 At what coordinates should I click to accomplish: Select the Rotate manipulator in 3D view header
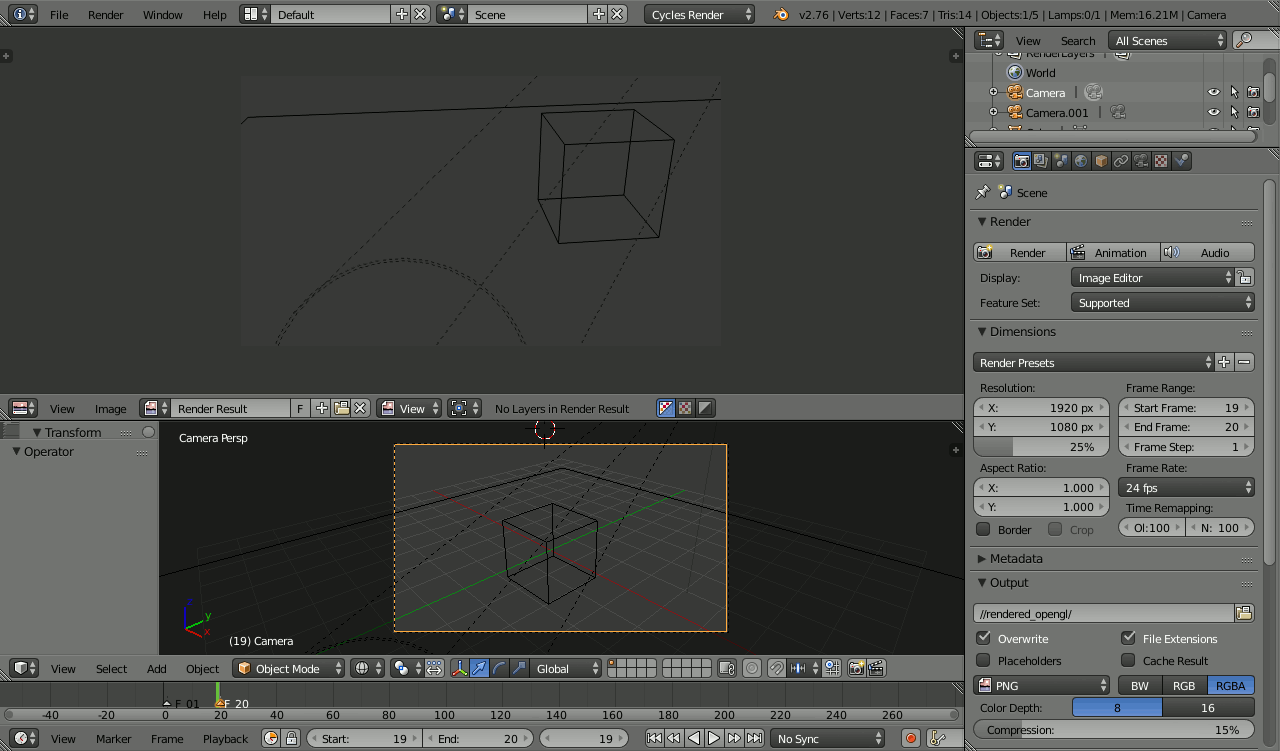(498, 668)
